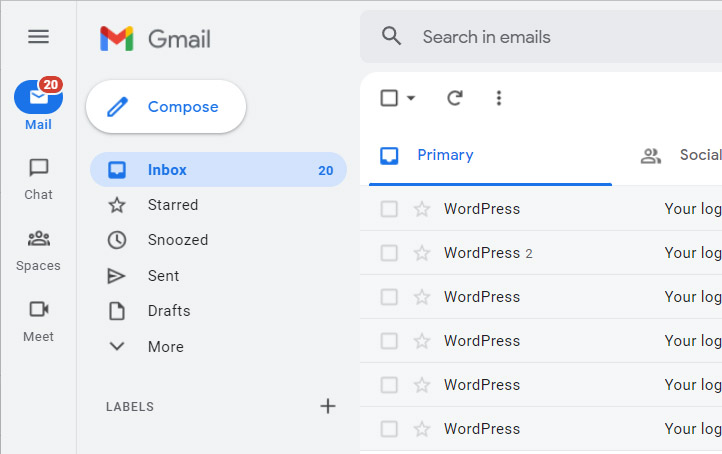
Task: Click the search magnifier icon
Action: pos(391,36)
